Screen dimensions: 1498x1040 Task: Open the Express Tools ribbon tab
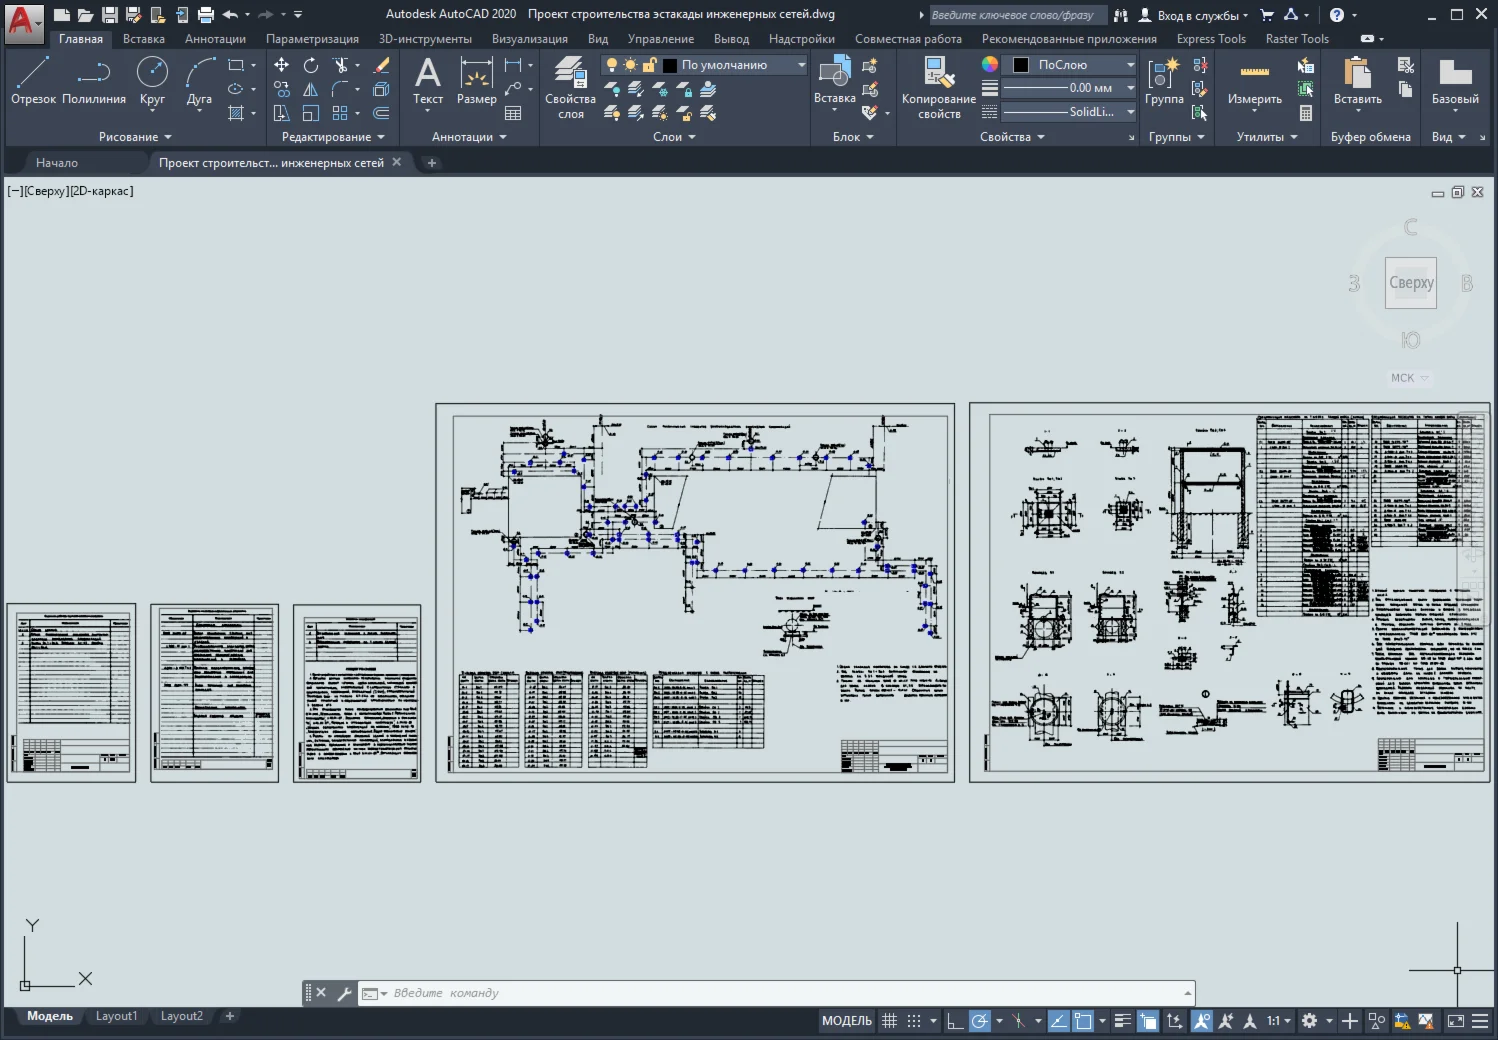click(1211, 39)
